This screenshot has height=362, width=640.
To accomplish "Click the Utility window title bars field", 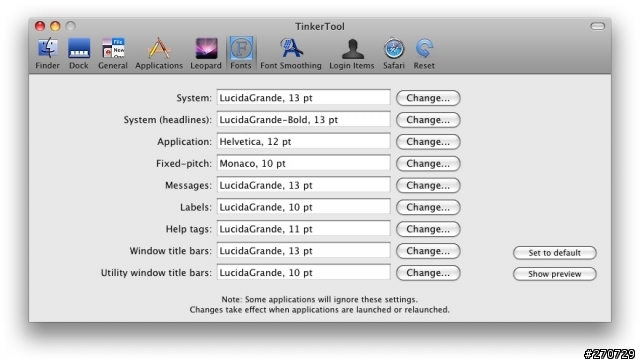I will coord(303,272).
